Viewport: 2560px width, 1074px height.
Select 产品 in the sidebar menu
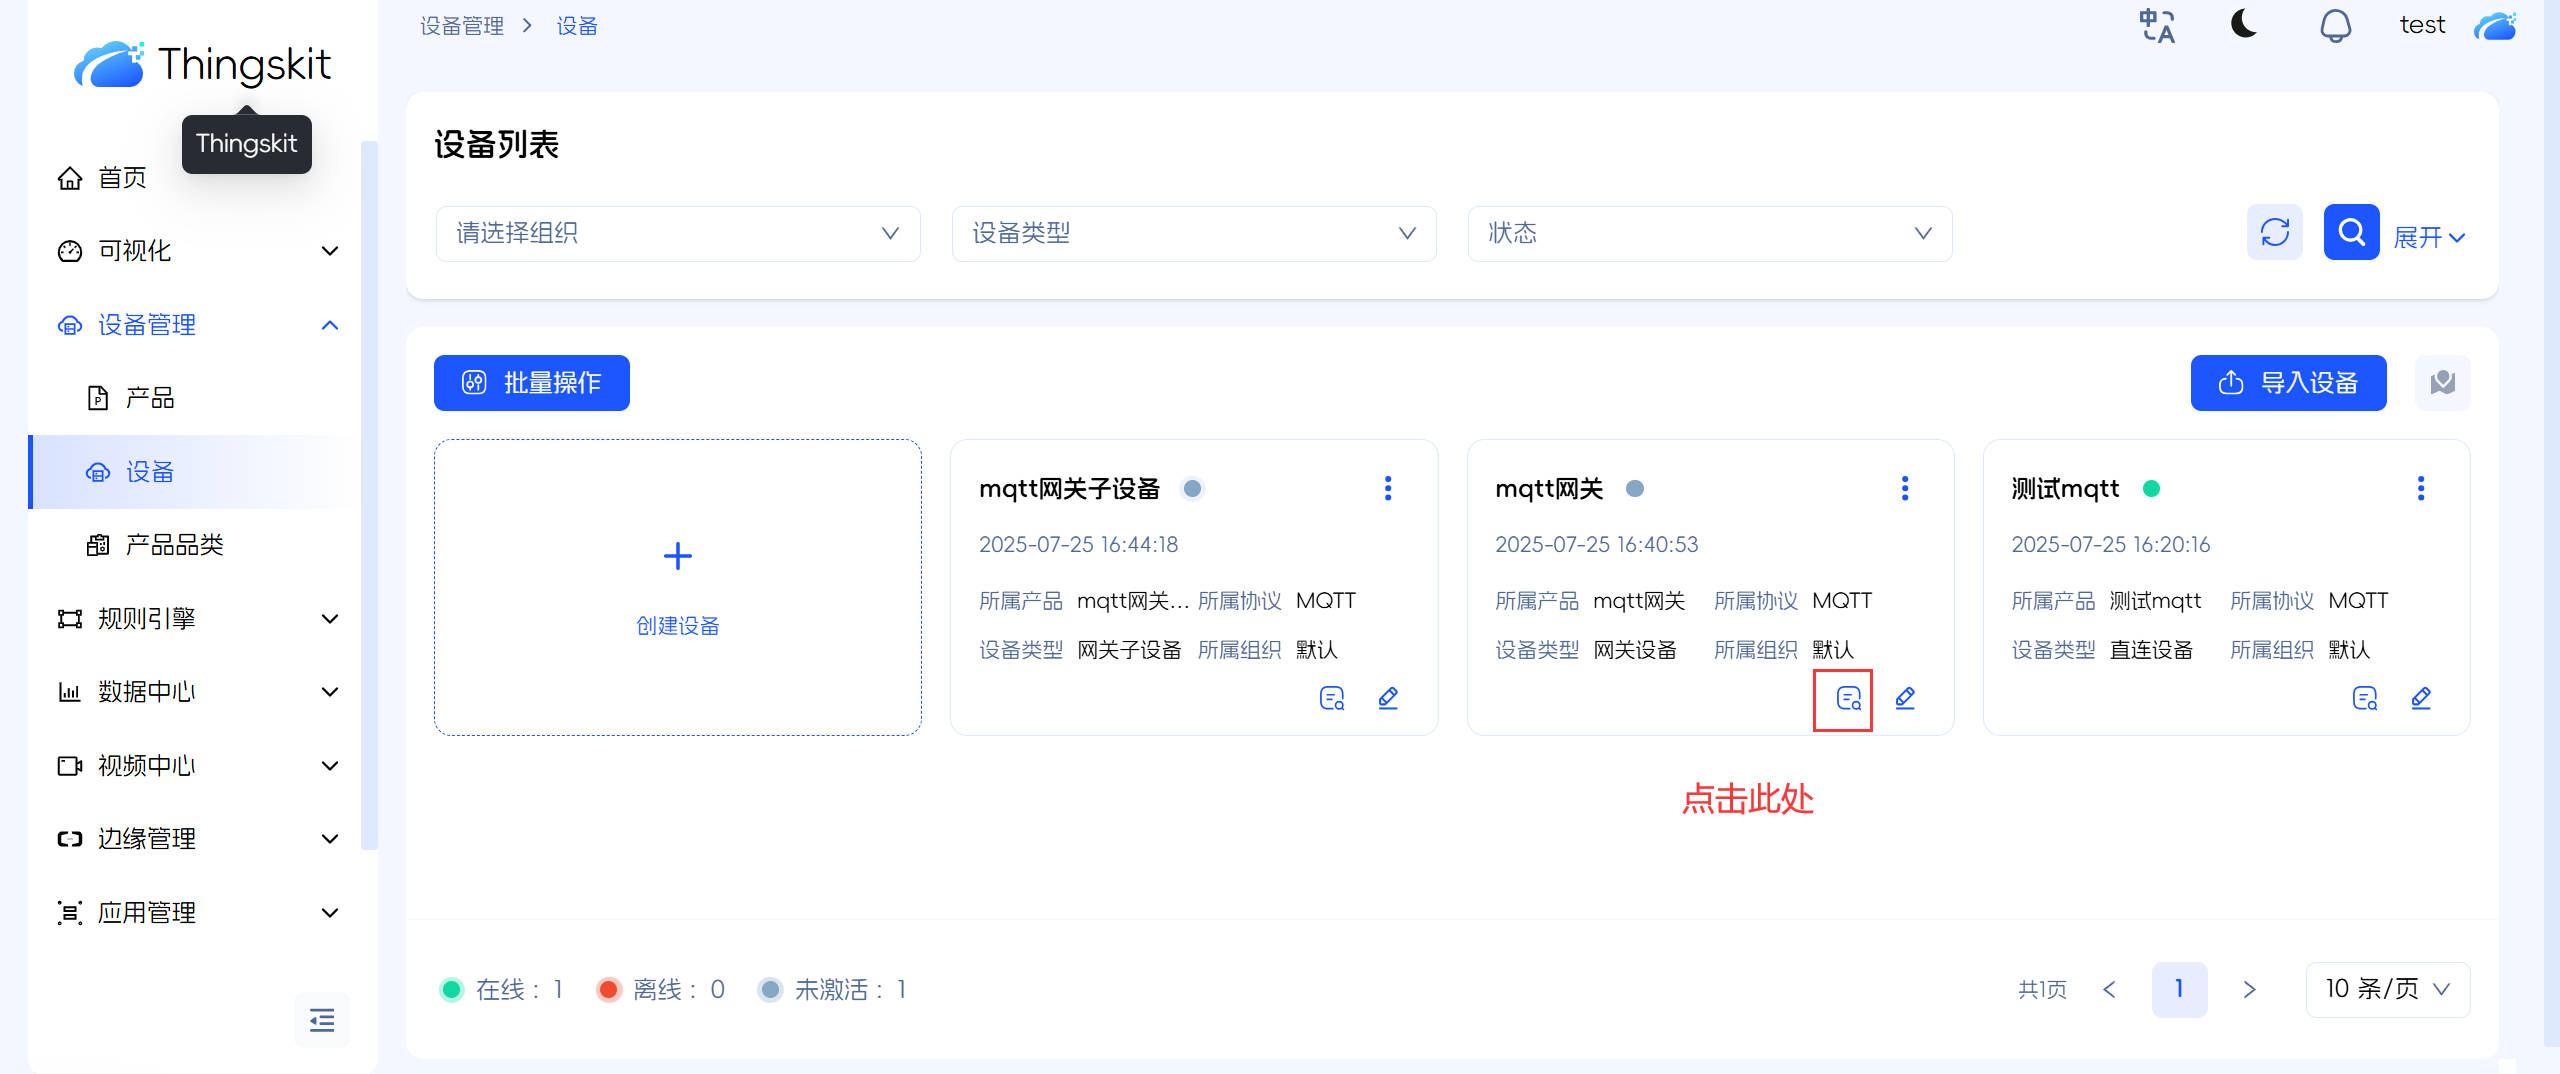click(x=150, y=398)
